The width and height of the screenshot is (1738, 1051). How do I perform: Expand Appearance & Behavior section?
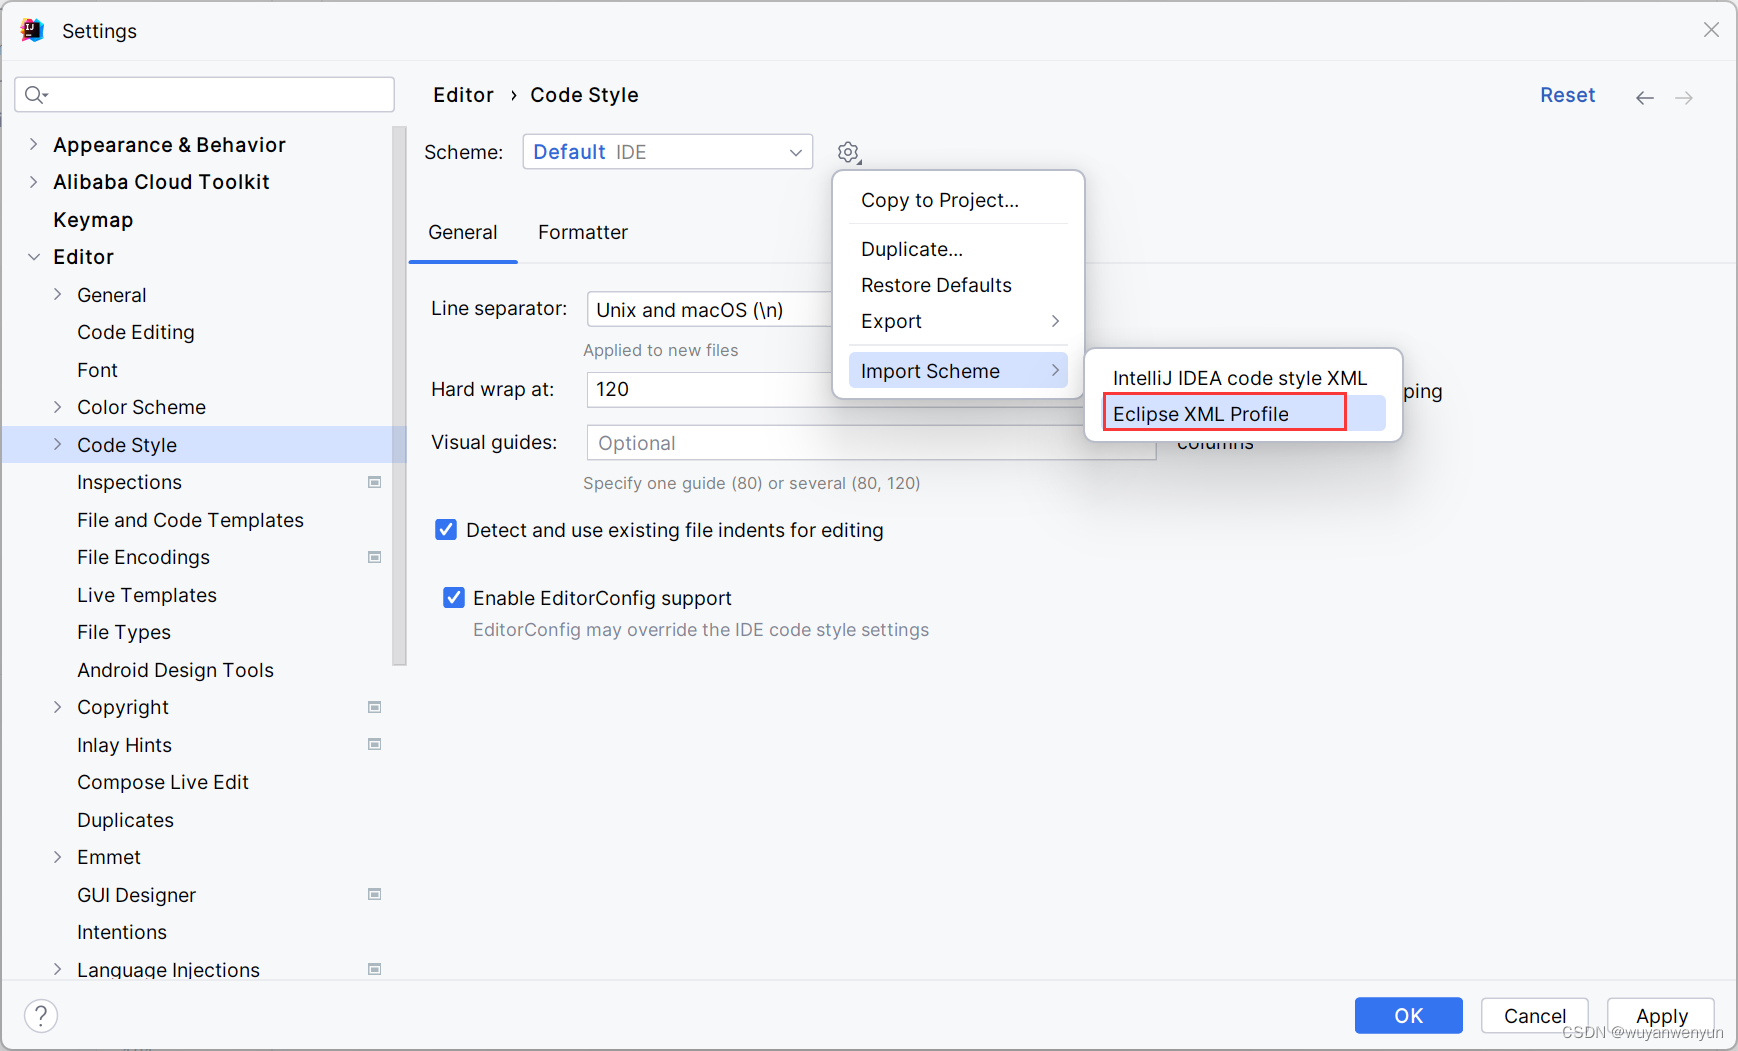33,145
